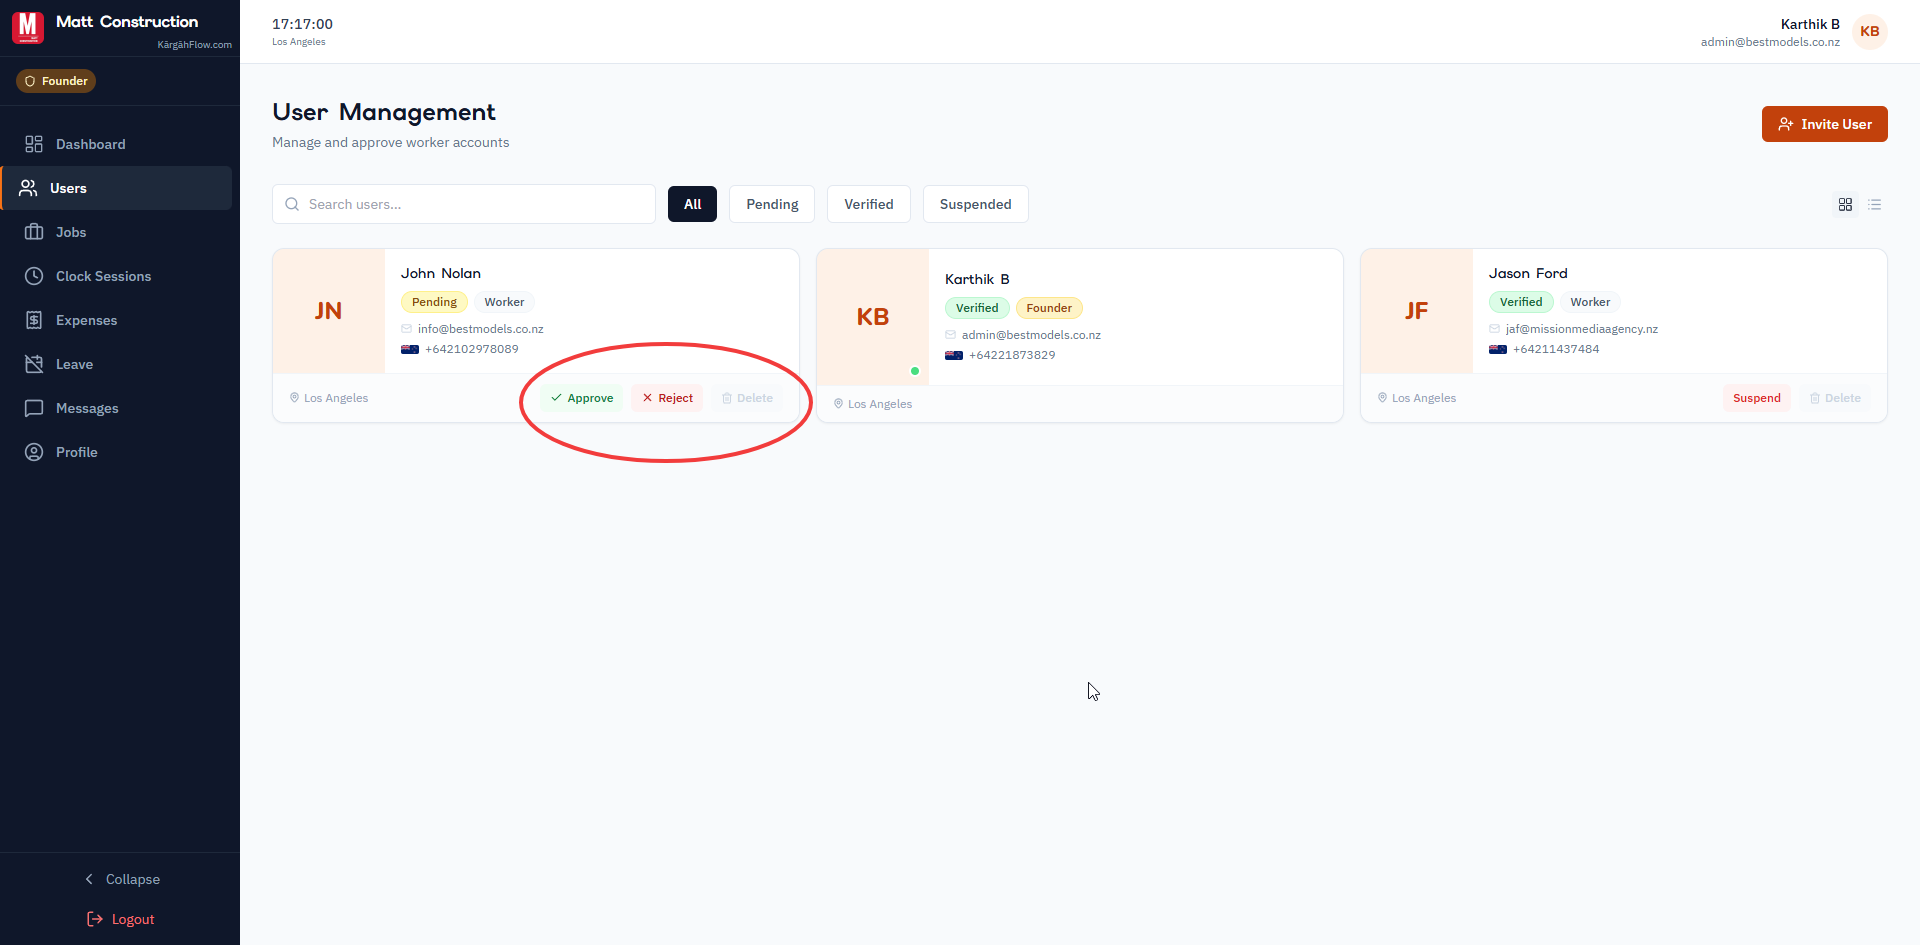Switch to list view
Image resolution: width=1920 pixels, height=945 pixels.
1875,204
